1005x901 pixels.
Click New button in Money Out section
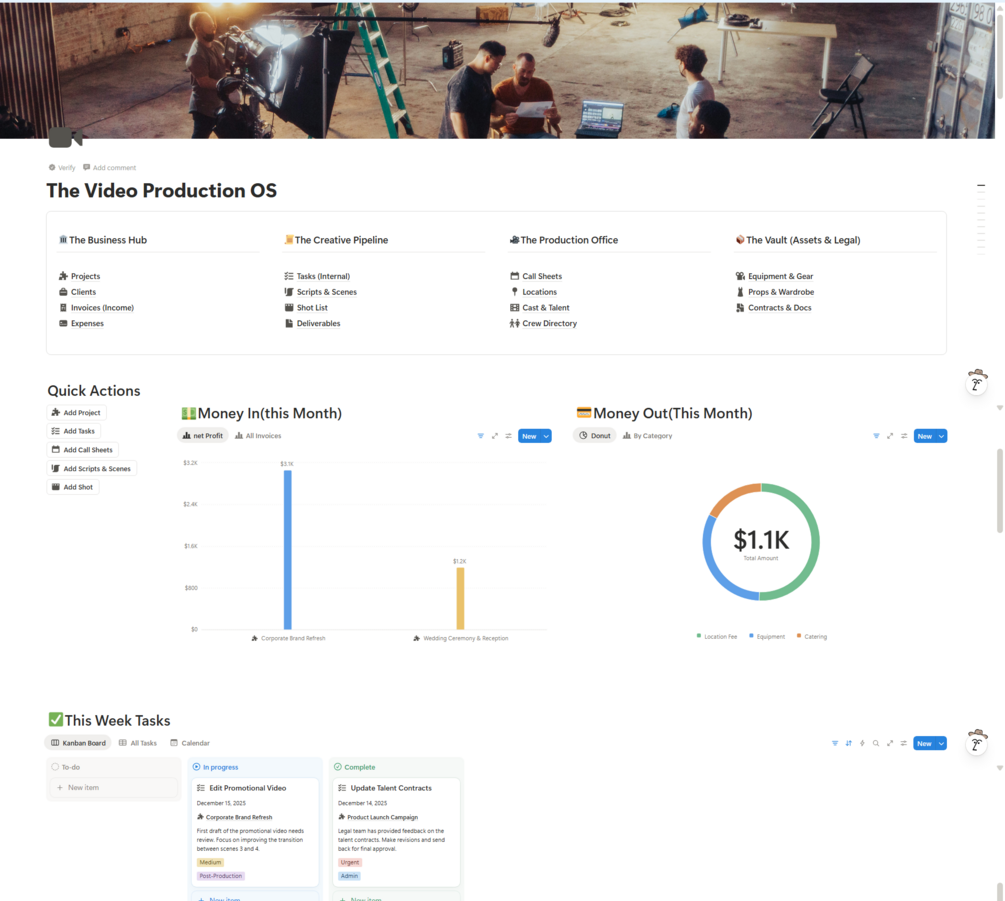point(925,436)
